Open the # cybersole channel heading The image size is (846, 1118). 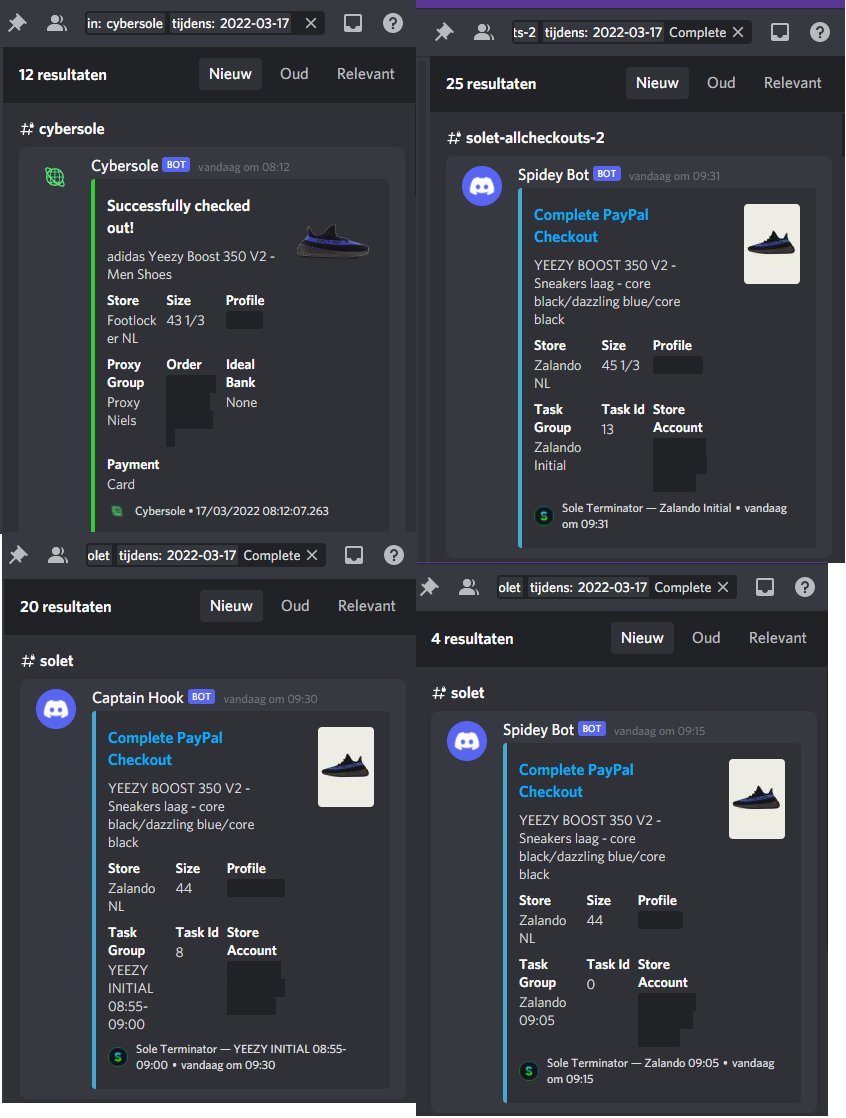(63, 129)
